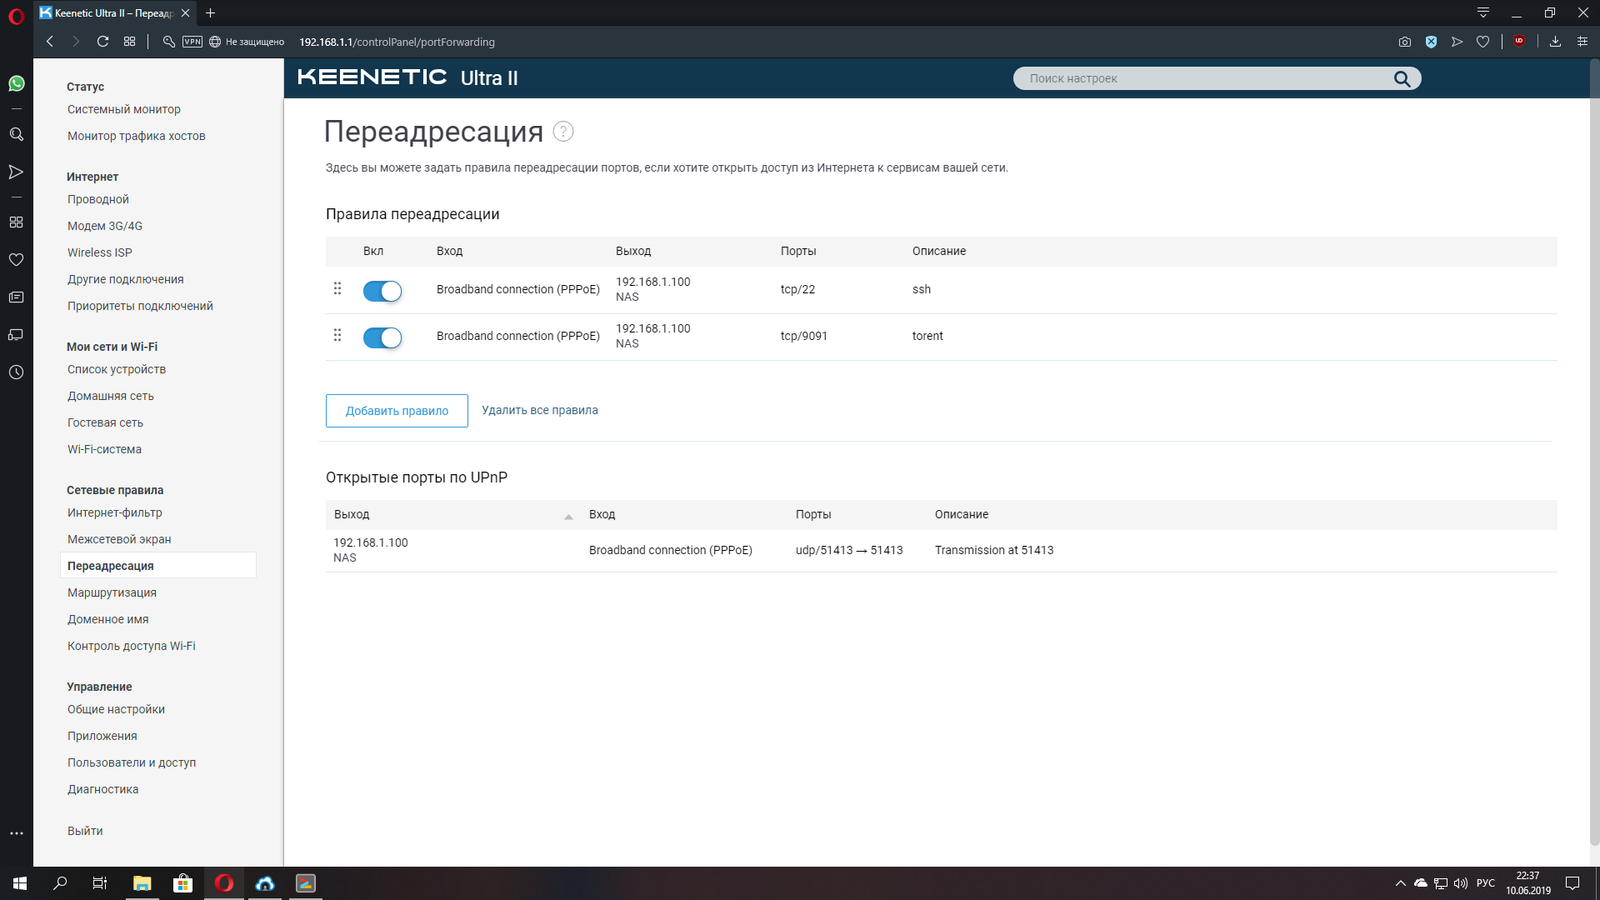Open Контроль доступа Wi-Fi page

tap(131, 646)
